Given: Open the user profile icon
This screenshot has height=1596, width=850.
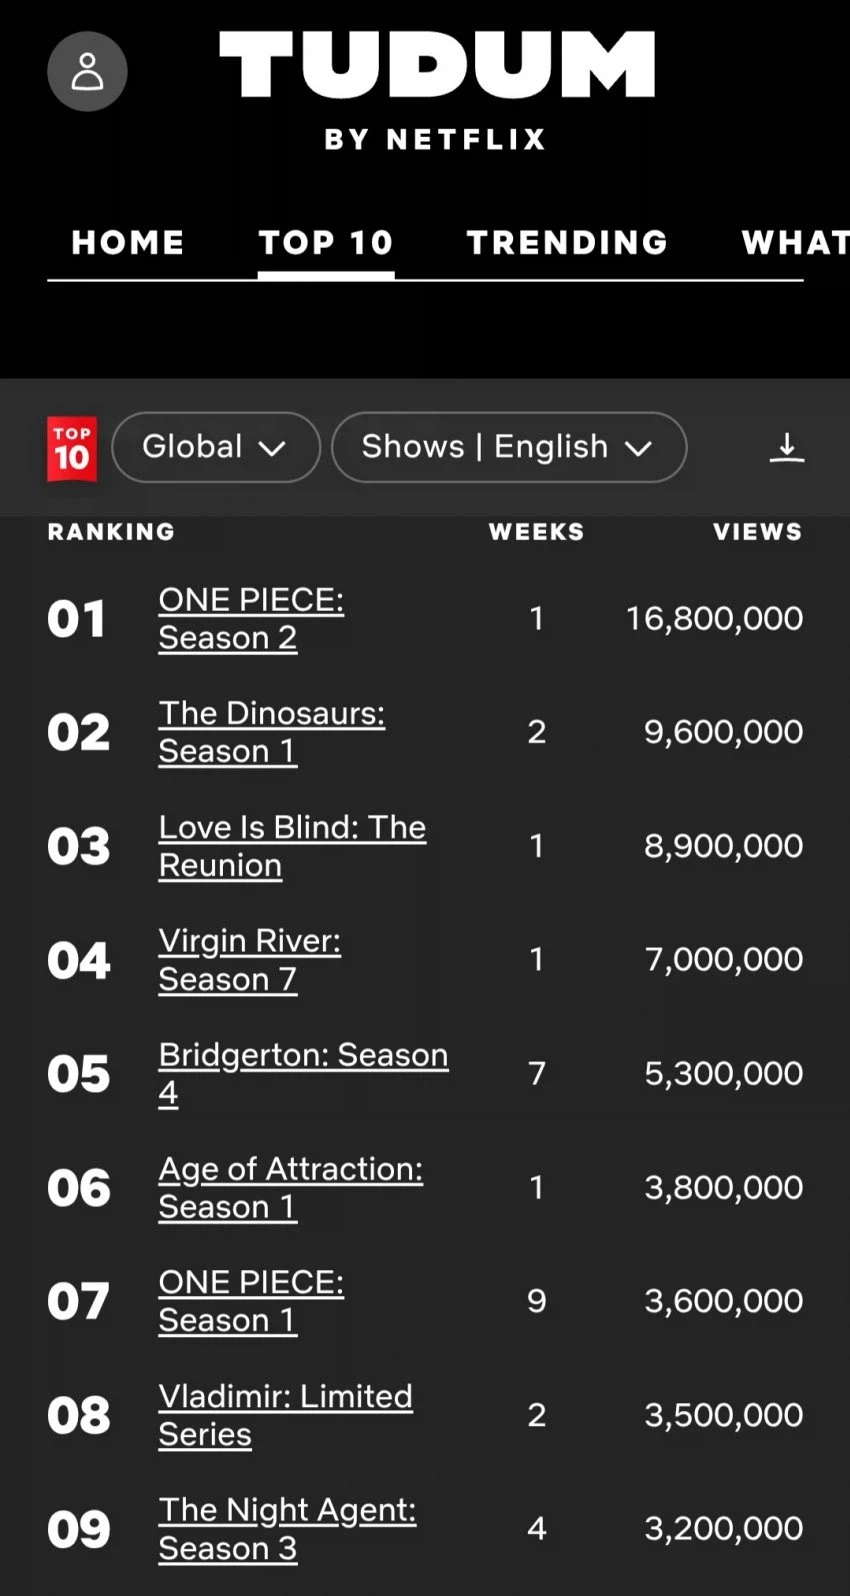Looking at the screenshot, I should (x=87, y=71).
